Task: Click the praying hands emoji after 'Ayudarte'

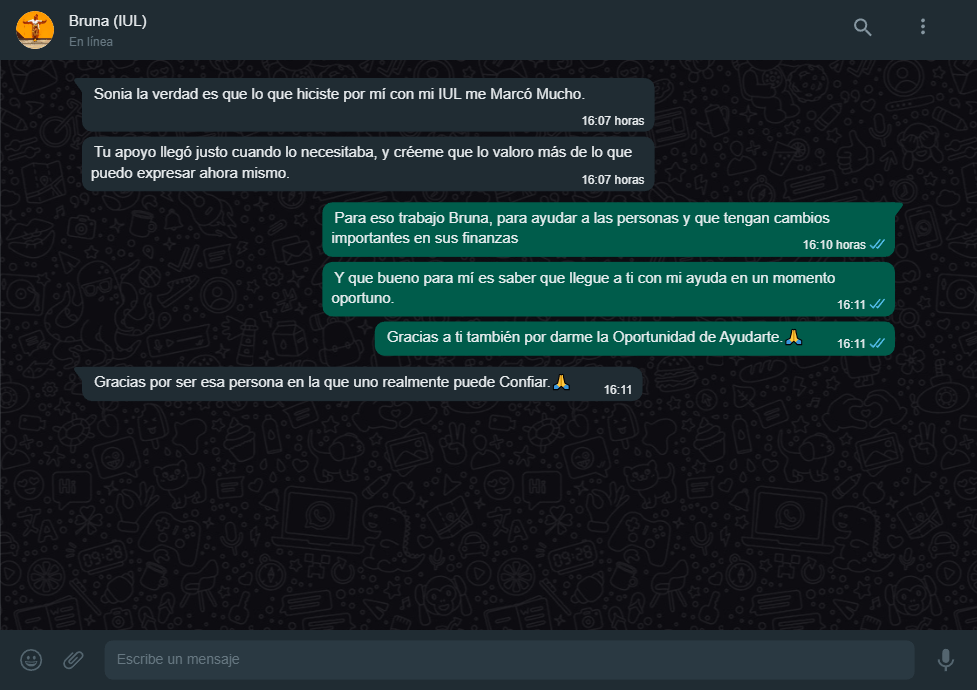Action: point(793,337)
